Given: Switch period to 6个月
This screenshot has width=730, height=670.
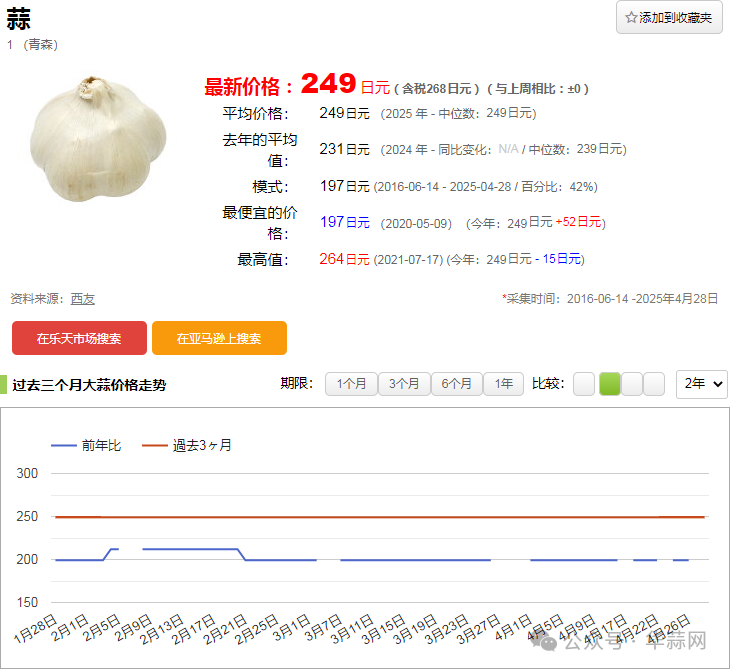Looking at the screenshot, I should pos(456,384).
